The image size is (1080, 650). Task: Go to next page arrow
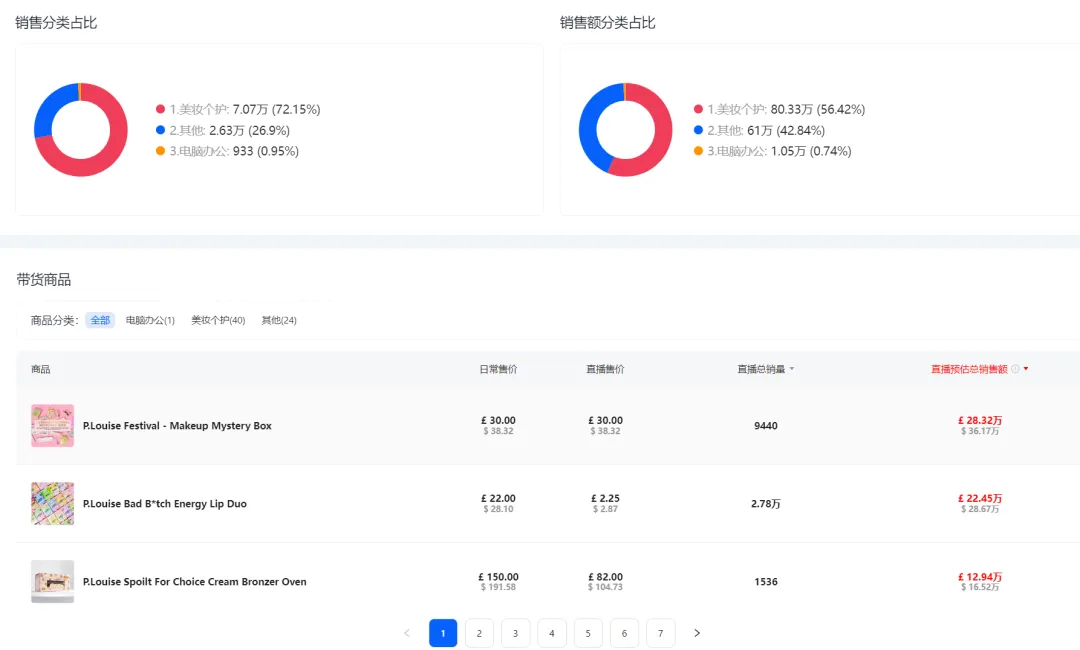pyautogui.click(x=696, y=633)
